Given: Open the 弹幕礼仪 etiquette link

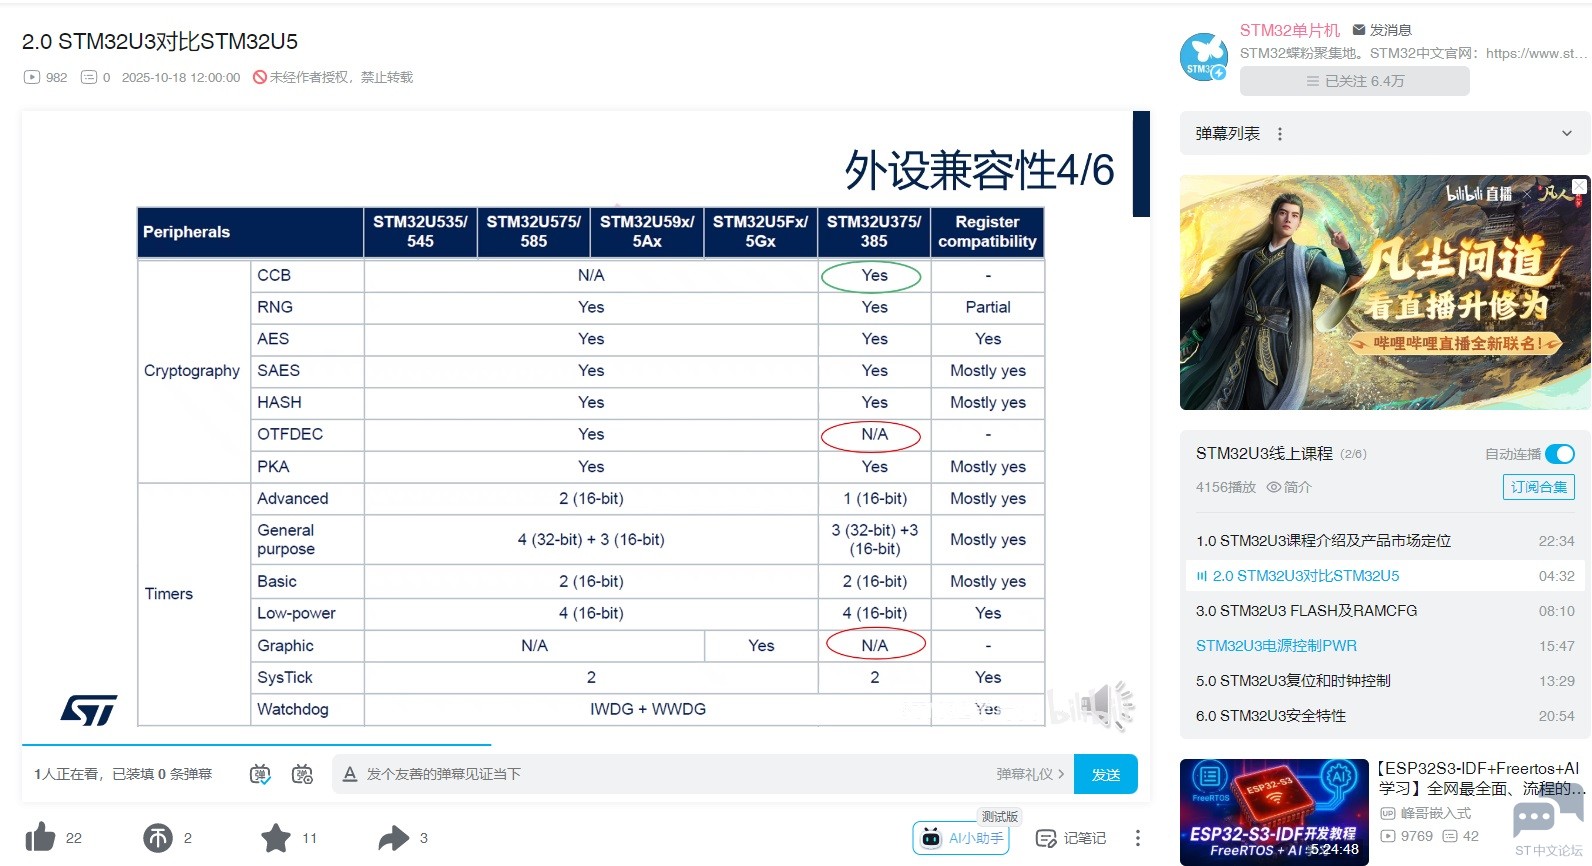Looking at the screenshot, I should click(x=1029, y=774).
